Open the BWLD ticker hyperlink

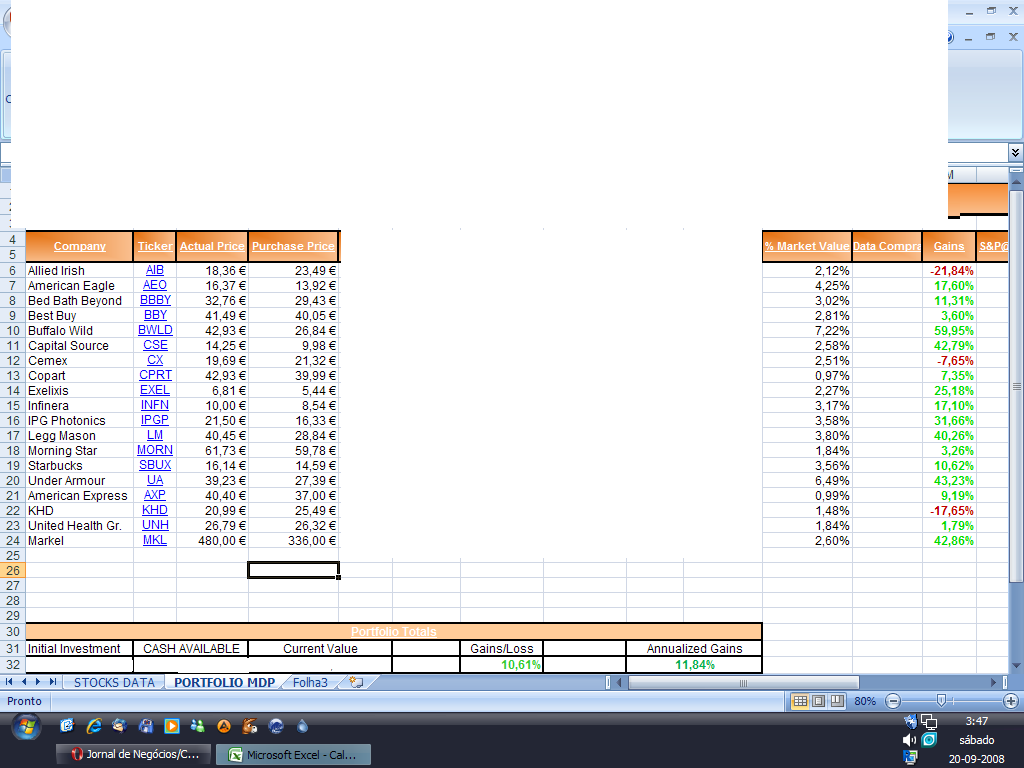(155, 330)
